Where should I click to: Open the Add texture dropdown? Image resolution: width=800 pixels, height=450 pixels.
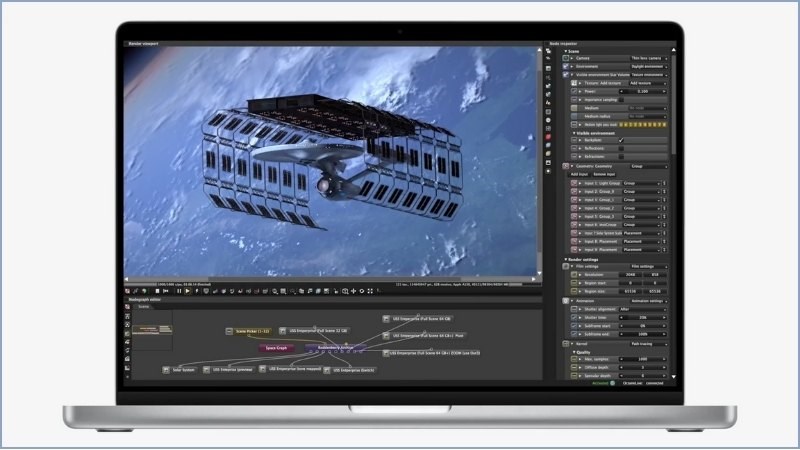[x=647, y=83]
